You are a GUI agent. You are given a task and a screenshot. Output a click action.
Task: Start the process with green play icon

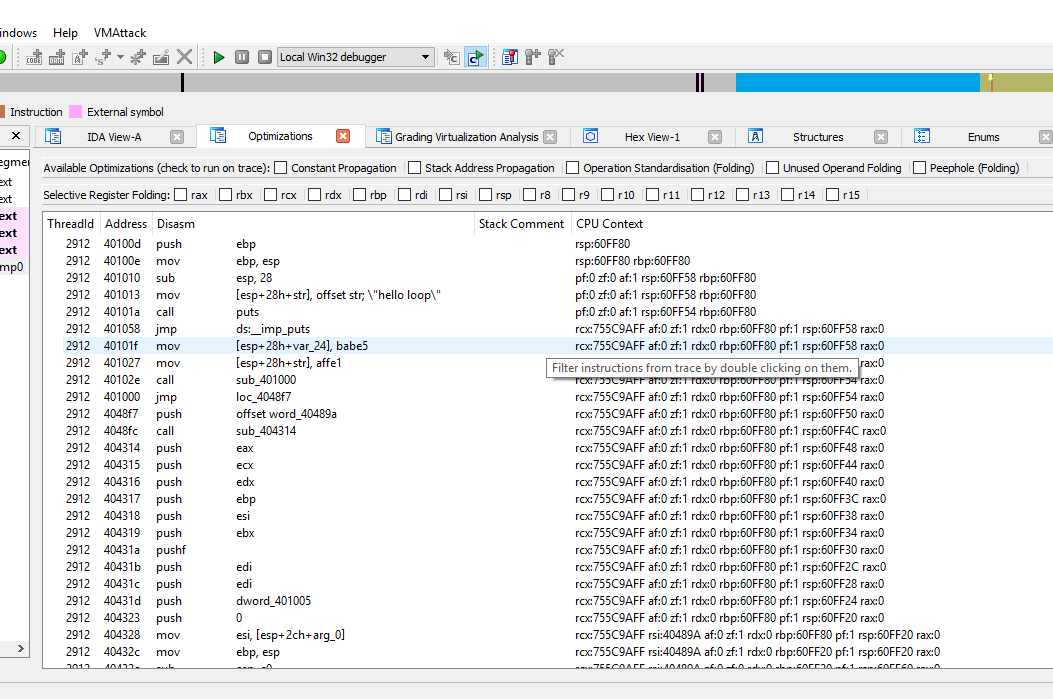point(218,57)
